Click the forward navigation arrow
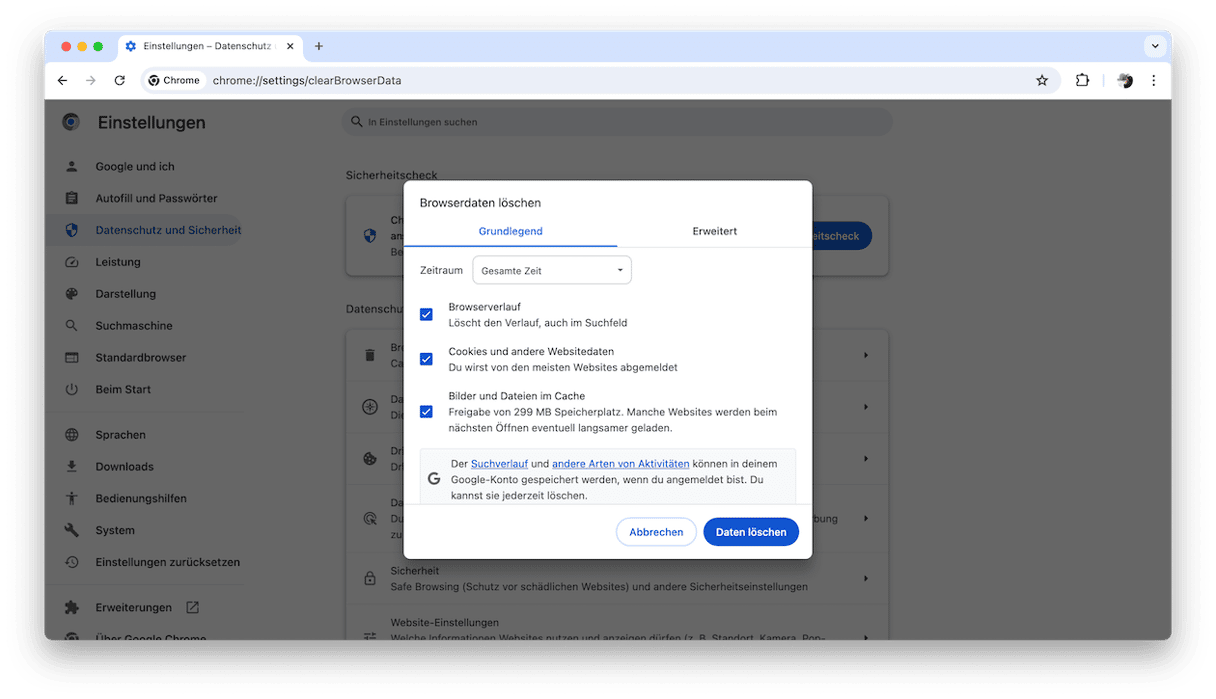The width and height of the screenshot is (1216, 699). point(91,81)
